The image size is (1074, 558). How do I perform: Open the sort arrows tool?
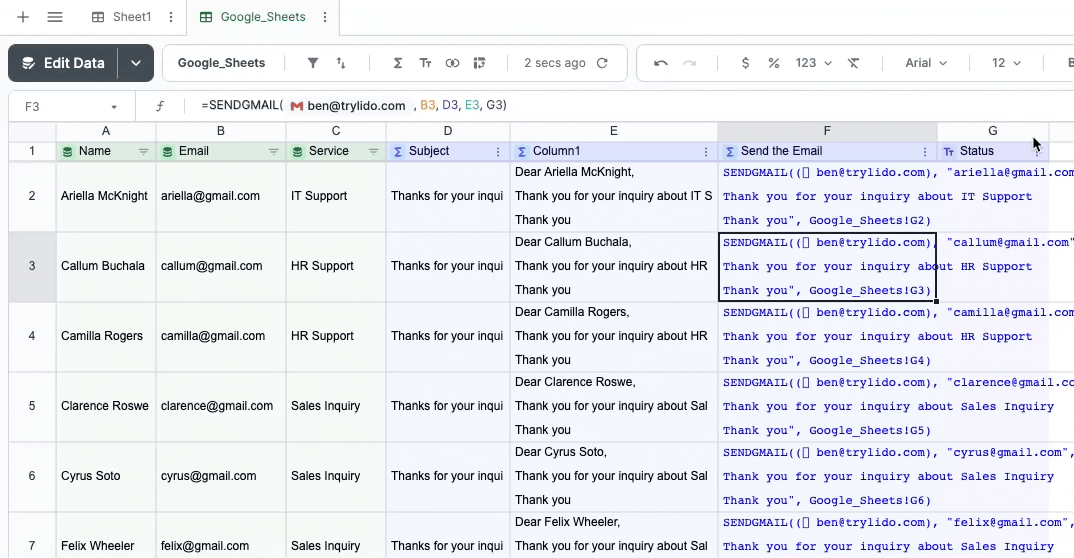[340, 63]
